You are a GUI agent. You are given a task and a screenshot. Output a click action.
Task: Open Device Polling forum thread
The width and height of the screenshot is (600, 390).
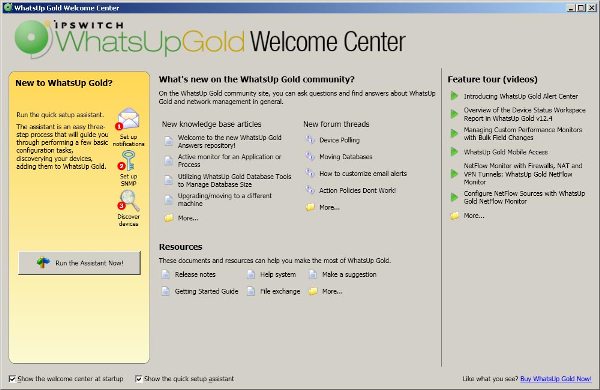tap(339, 140)
